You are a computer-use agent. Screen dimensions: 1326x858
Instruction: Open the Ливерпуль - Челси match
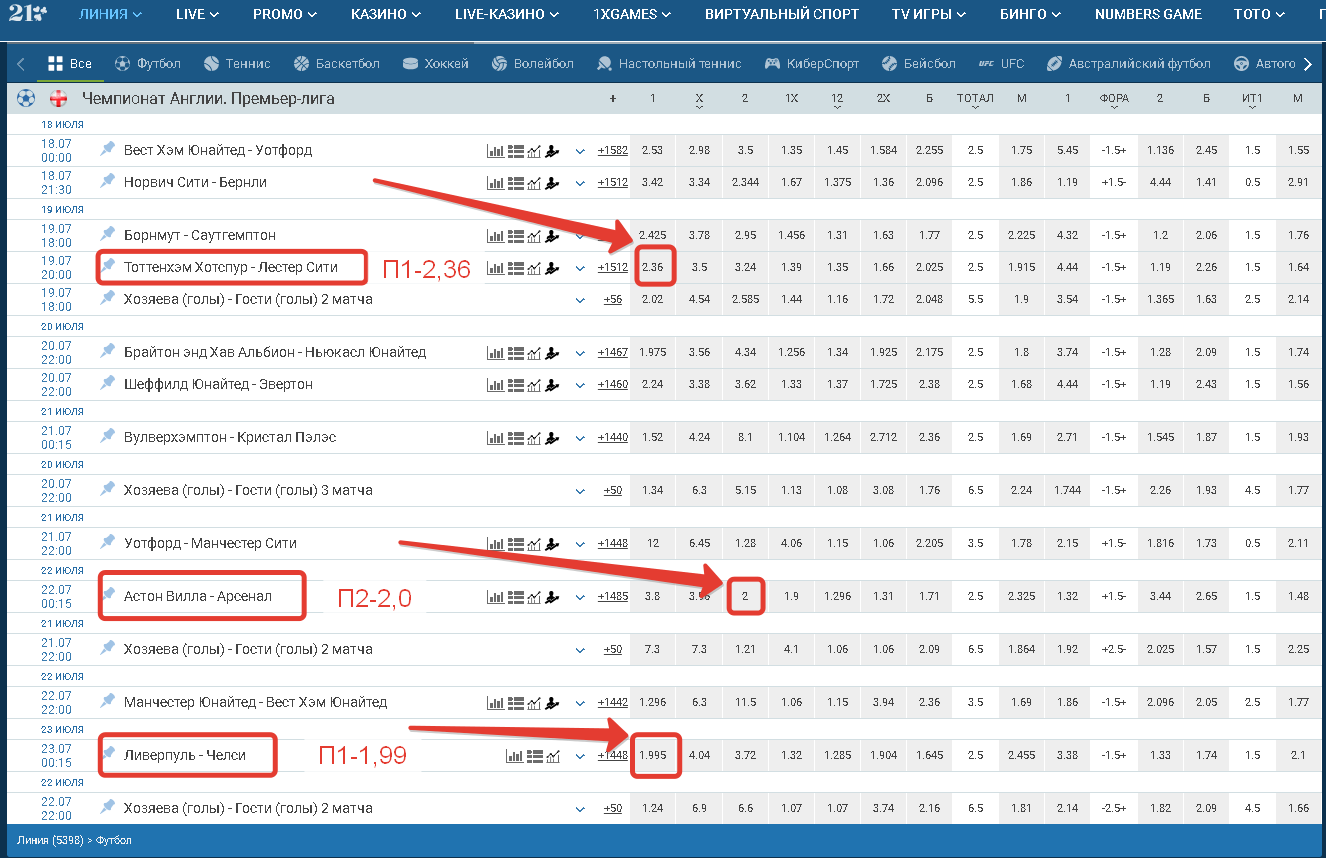[185, 755]
